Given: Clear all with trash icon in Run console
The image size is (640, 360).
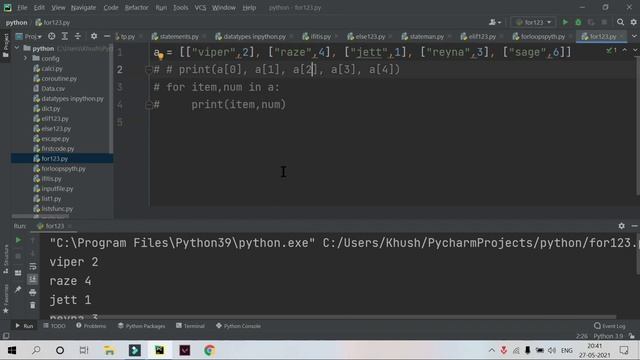Looking at the screenshot, I should click(x=33, y=305).
